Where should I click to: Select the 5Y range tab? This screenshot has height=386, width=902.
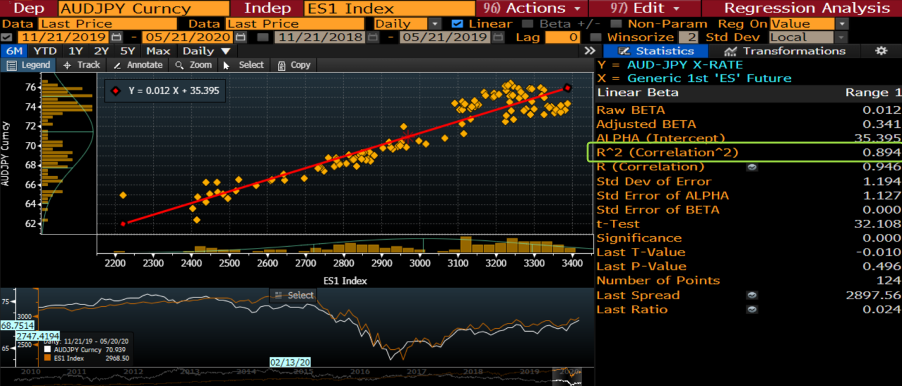(x=129, y=51)
